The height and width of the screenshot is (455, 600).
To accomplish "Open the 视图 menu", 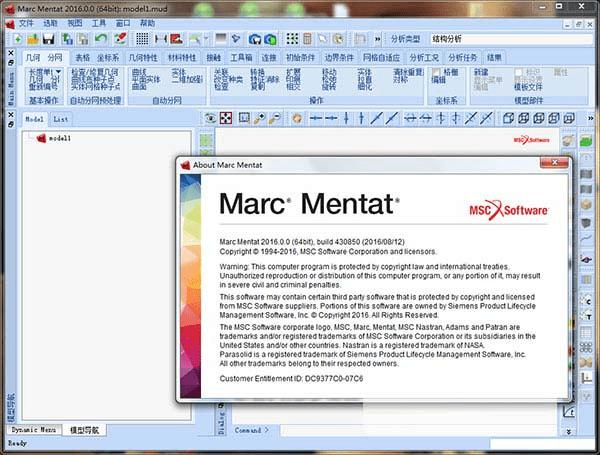I will pos(75,23).
